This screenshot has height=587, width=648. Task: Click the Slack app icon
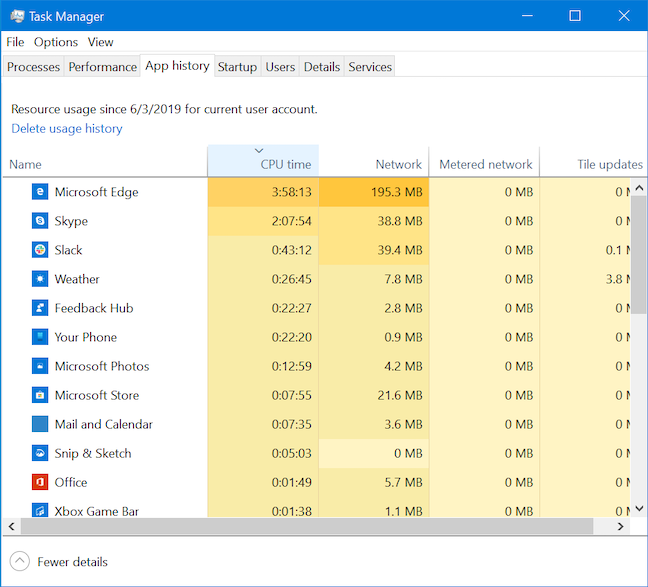click(x=40, y=250)
